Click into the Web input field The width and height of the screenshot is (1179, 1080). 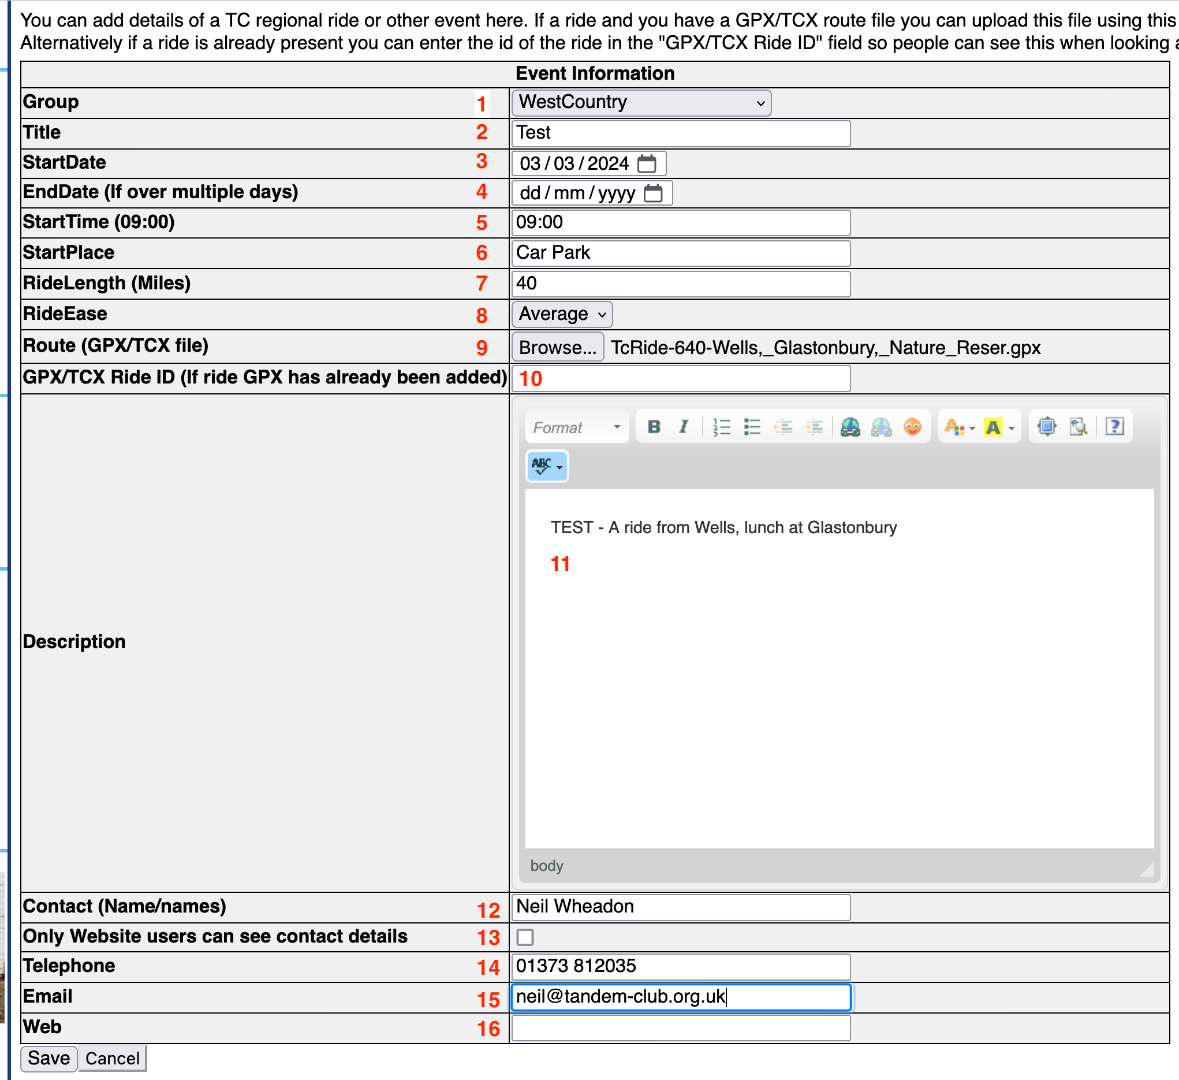681,1028
